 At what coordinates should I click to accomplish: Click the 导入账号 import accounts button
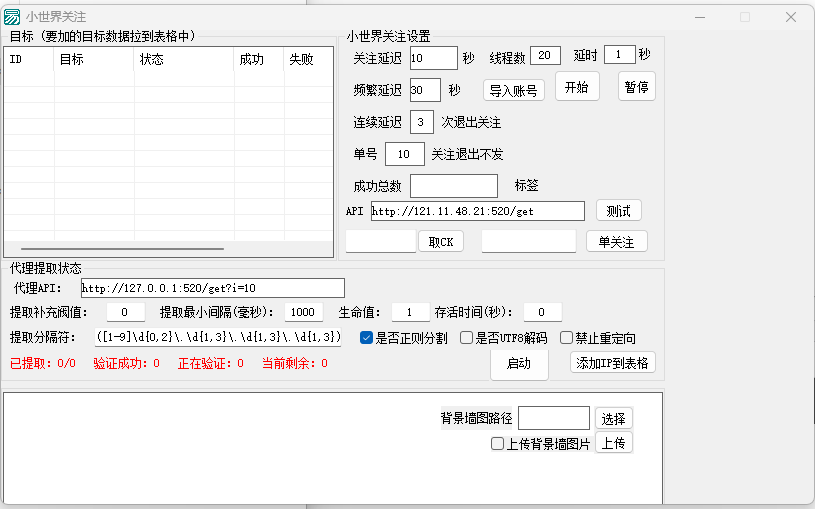click(x=513, y=91)
